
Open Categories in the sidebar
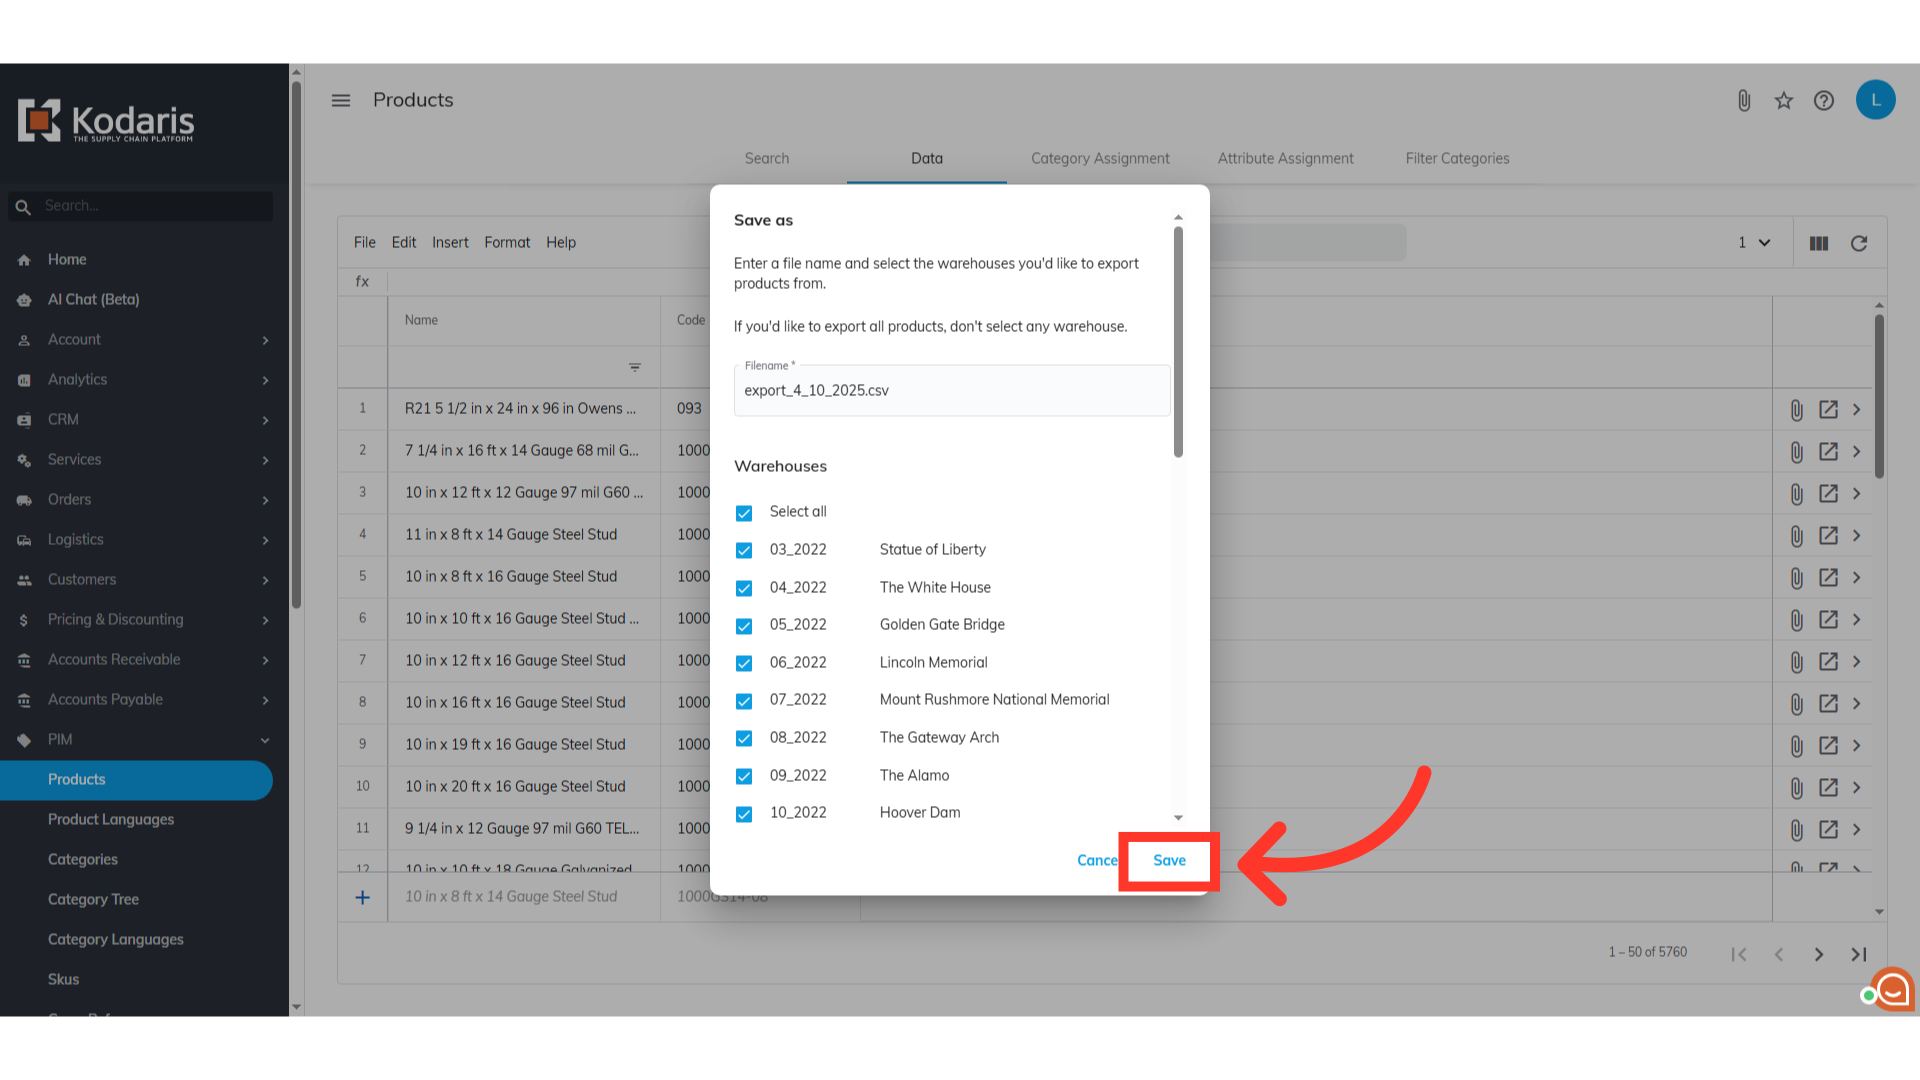pyautogui.click(x=83, y=859)
